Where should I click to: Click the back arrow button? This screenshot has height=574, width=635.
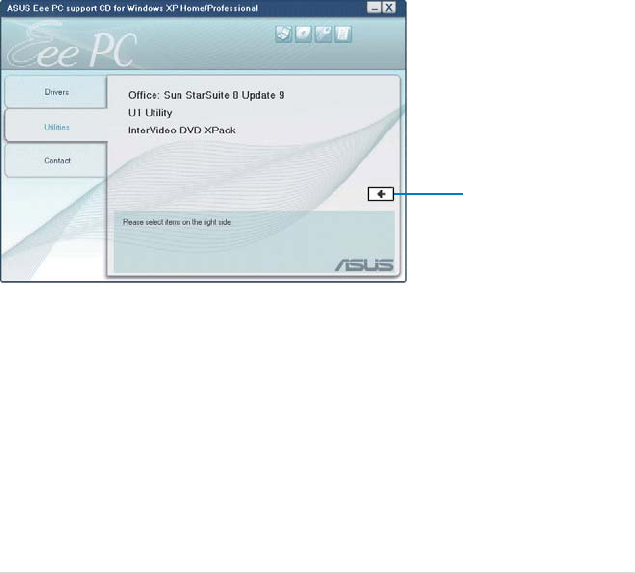[381, 194]
